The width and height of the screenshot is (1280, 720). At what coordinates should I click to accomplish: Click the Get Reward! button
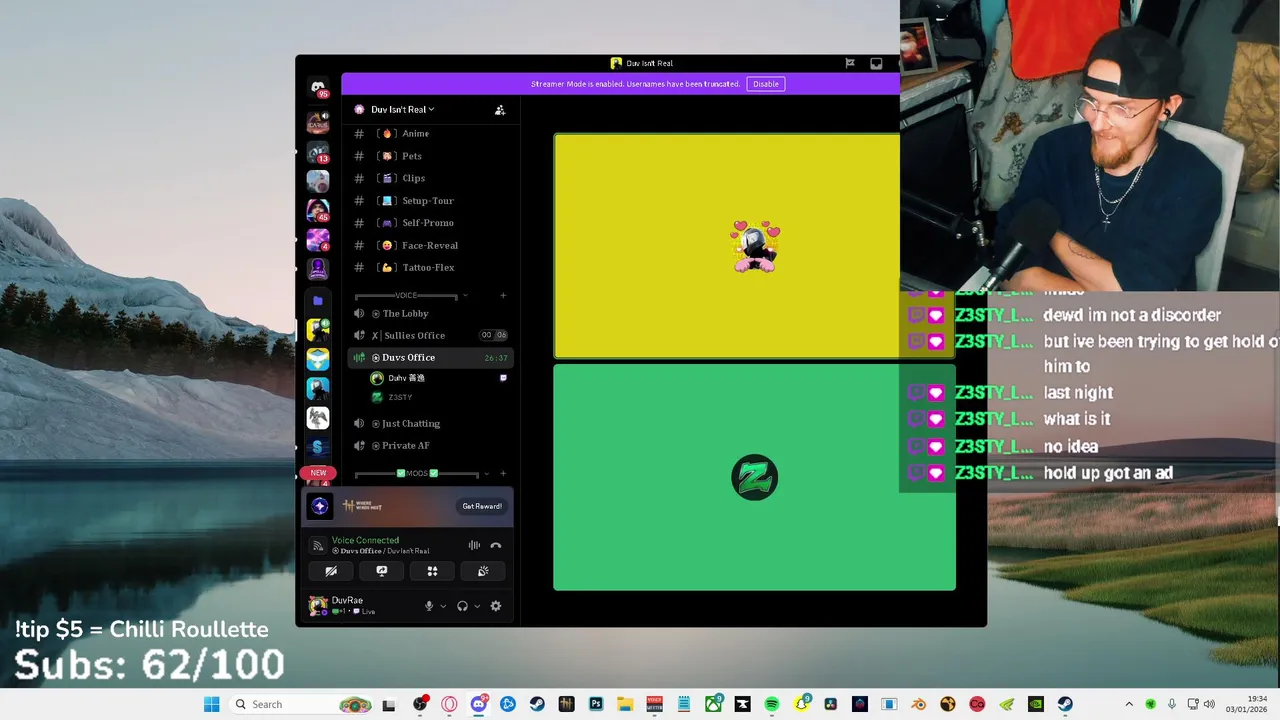click(x=482, y=506)
